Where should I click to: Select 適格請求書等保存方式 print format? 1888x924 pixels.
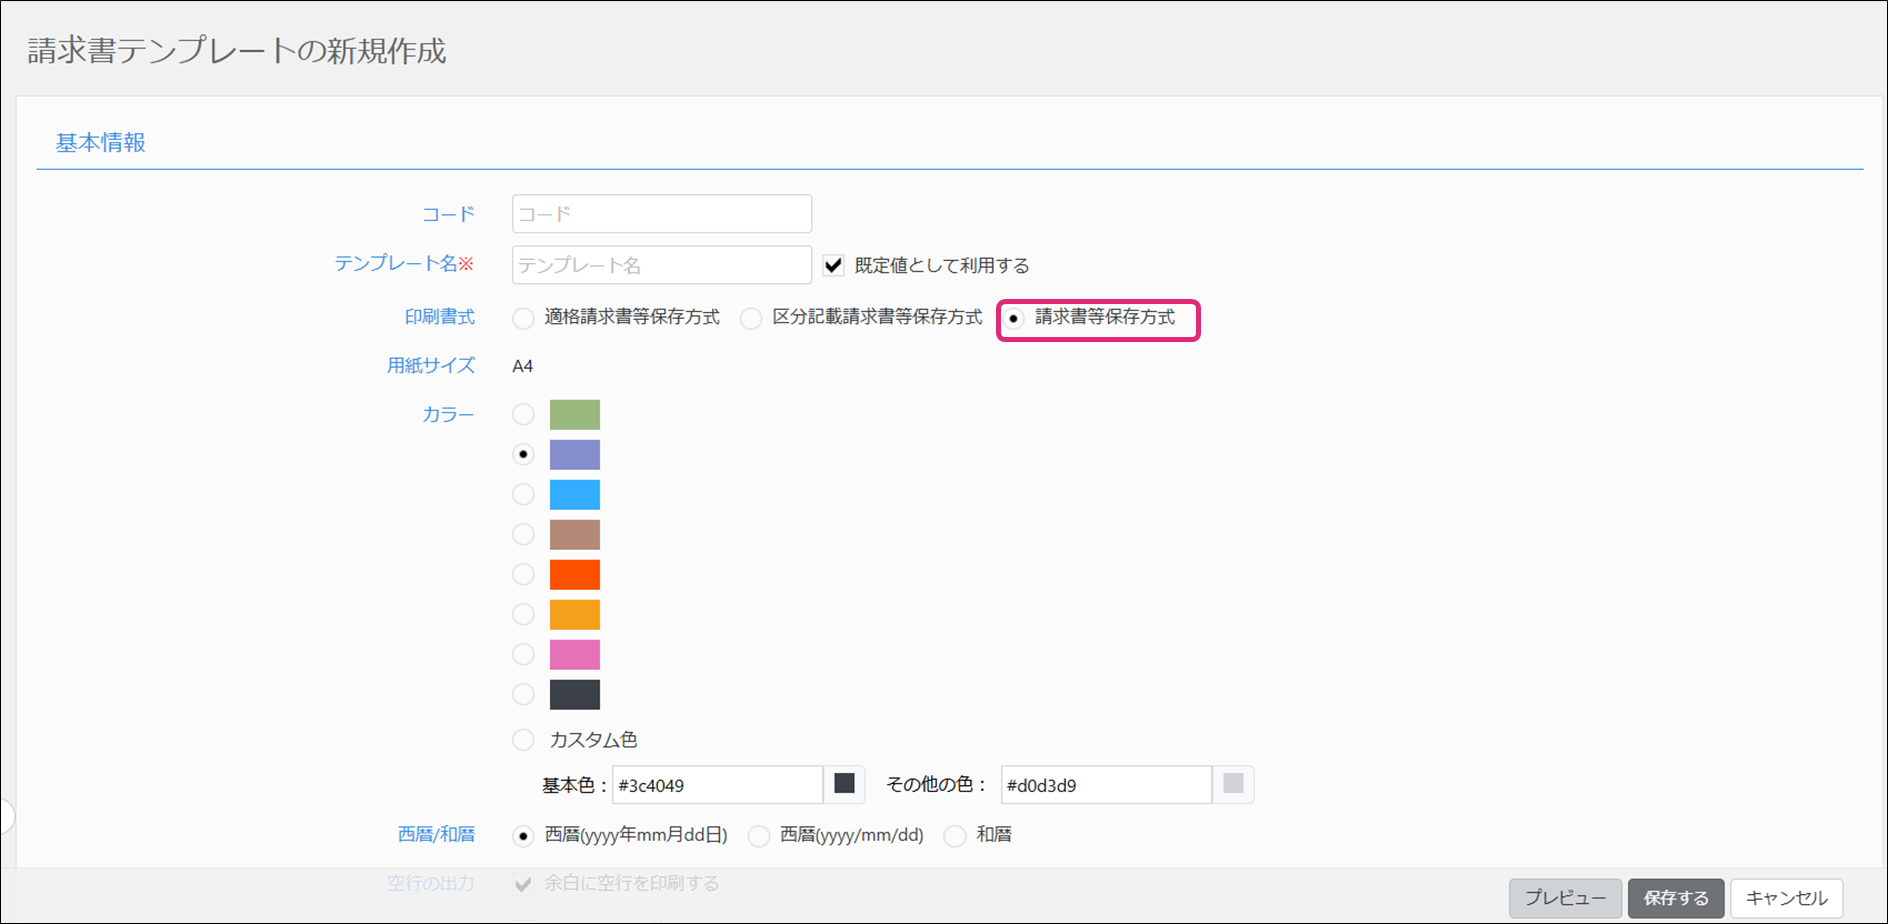pos(523,318)
